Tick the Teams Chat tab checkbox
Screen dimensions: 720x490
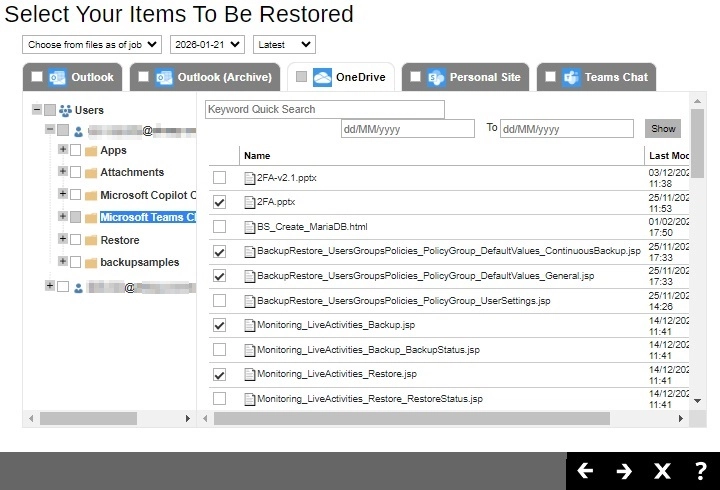(551, 76)
